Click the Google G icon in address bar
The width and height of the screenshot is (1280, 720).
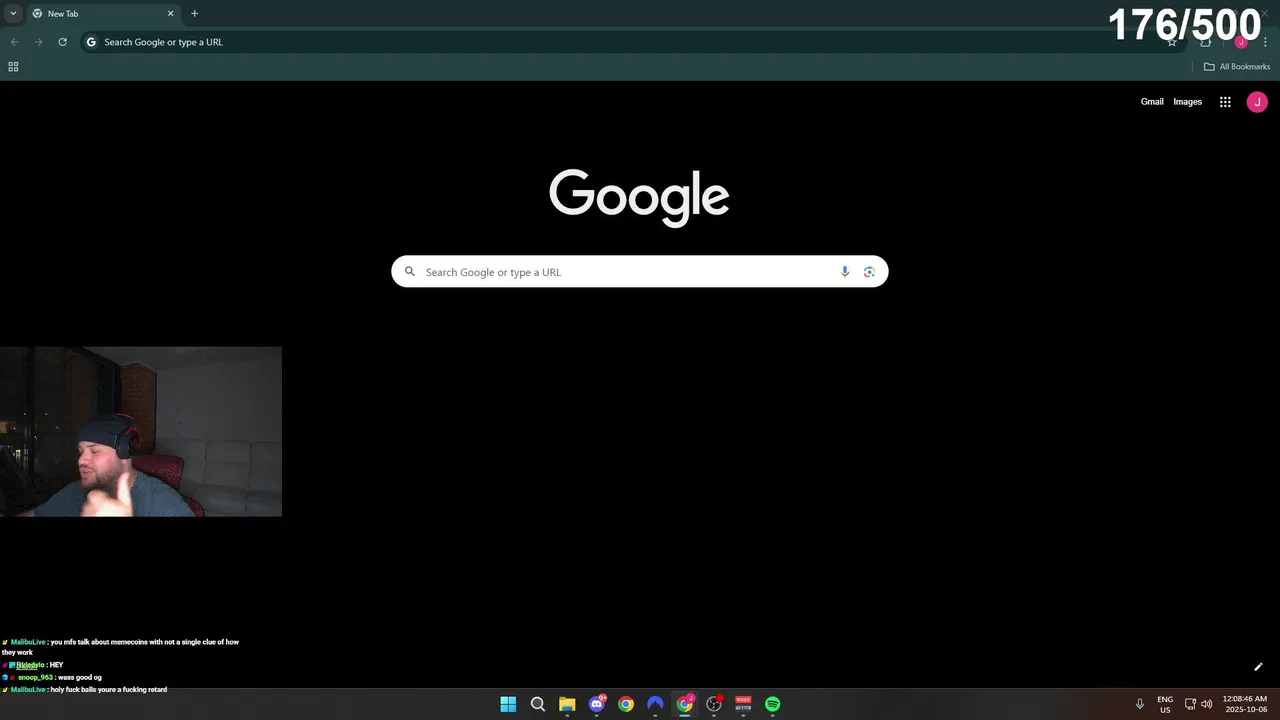click(x=91, y=42)
